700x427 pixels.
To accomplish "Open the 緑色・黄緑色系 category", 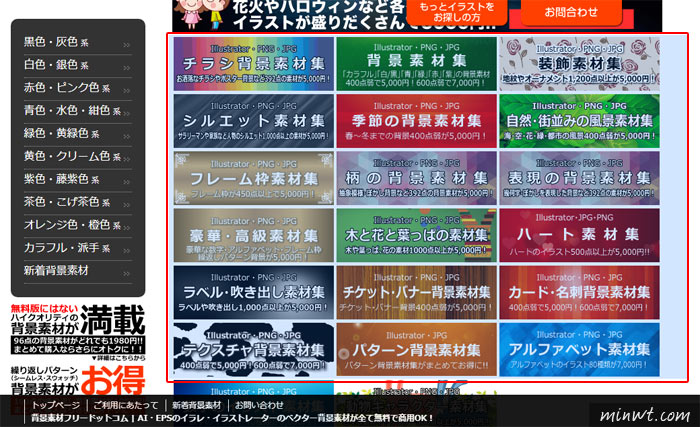I will (x=78, y=134).
